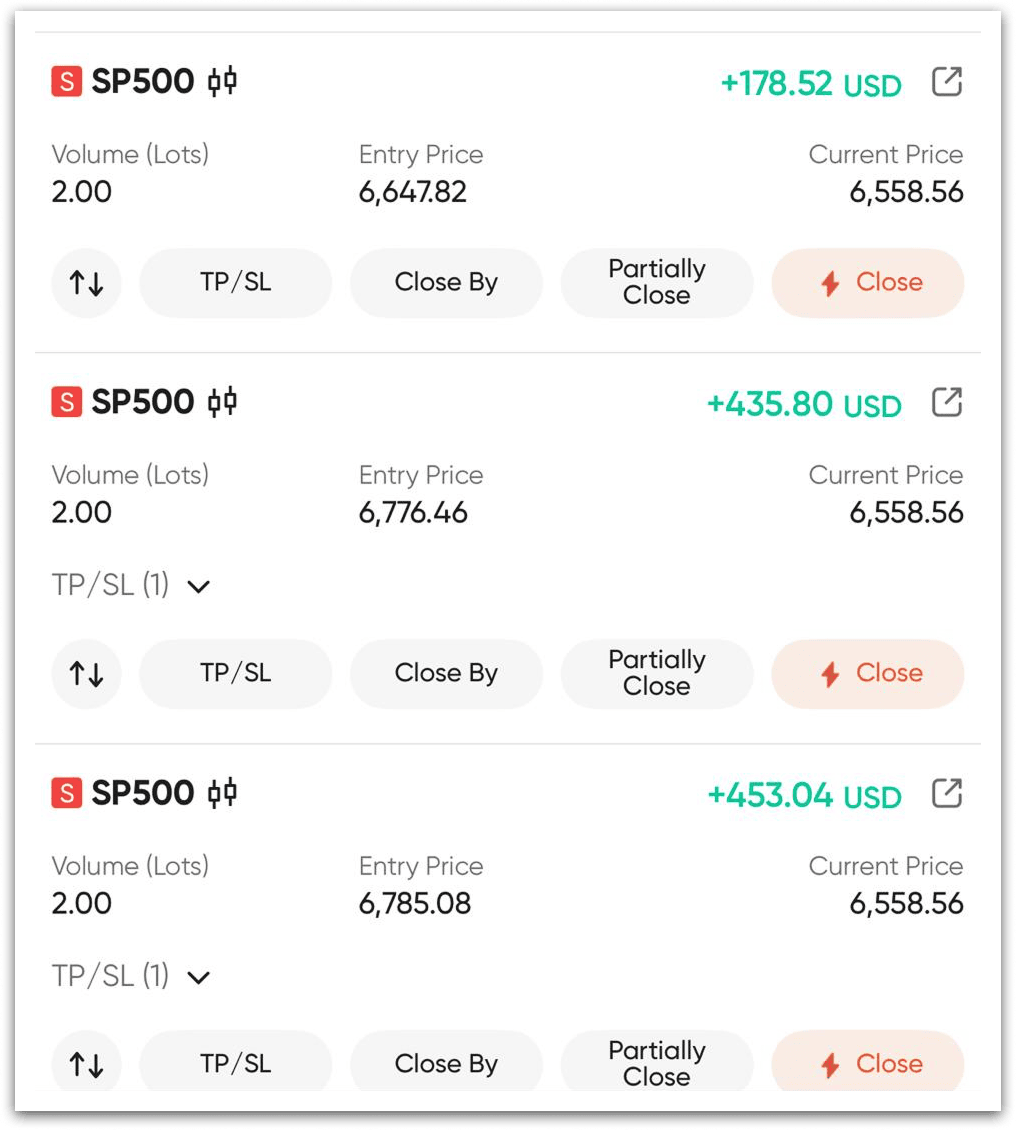The height and width of the screenshot is (1130, 1016).
Task: Click candlestick chart icon on 6,776.46 entry position
Action: 222,402
